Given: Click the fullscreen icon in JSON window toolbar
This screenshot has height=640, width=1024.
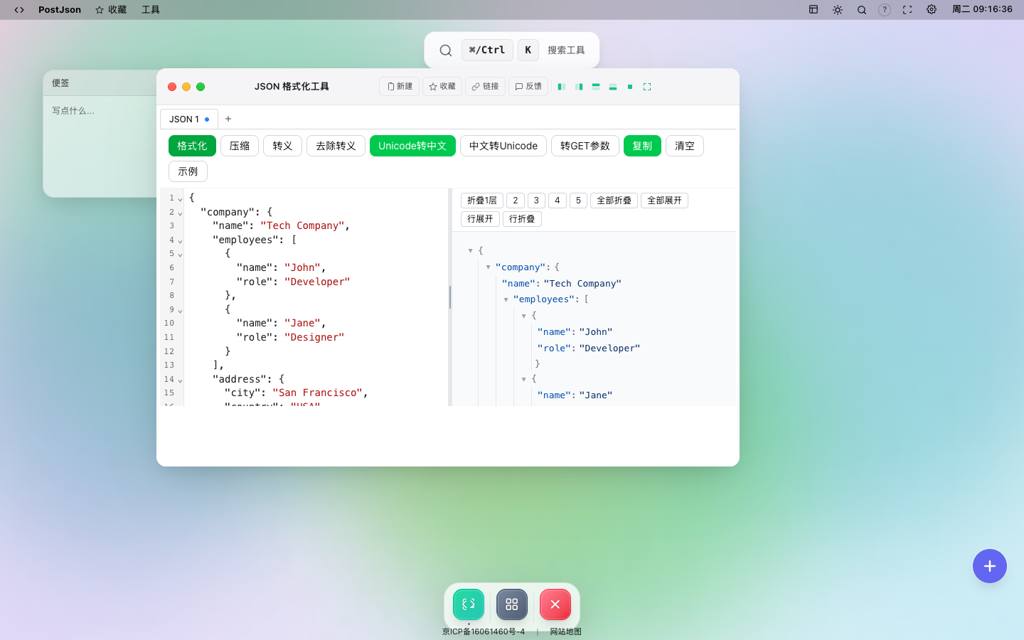Looking at the screenshot, I should pyautogui.click(x=647, y=86).
